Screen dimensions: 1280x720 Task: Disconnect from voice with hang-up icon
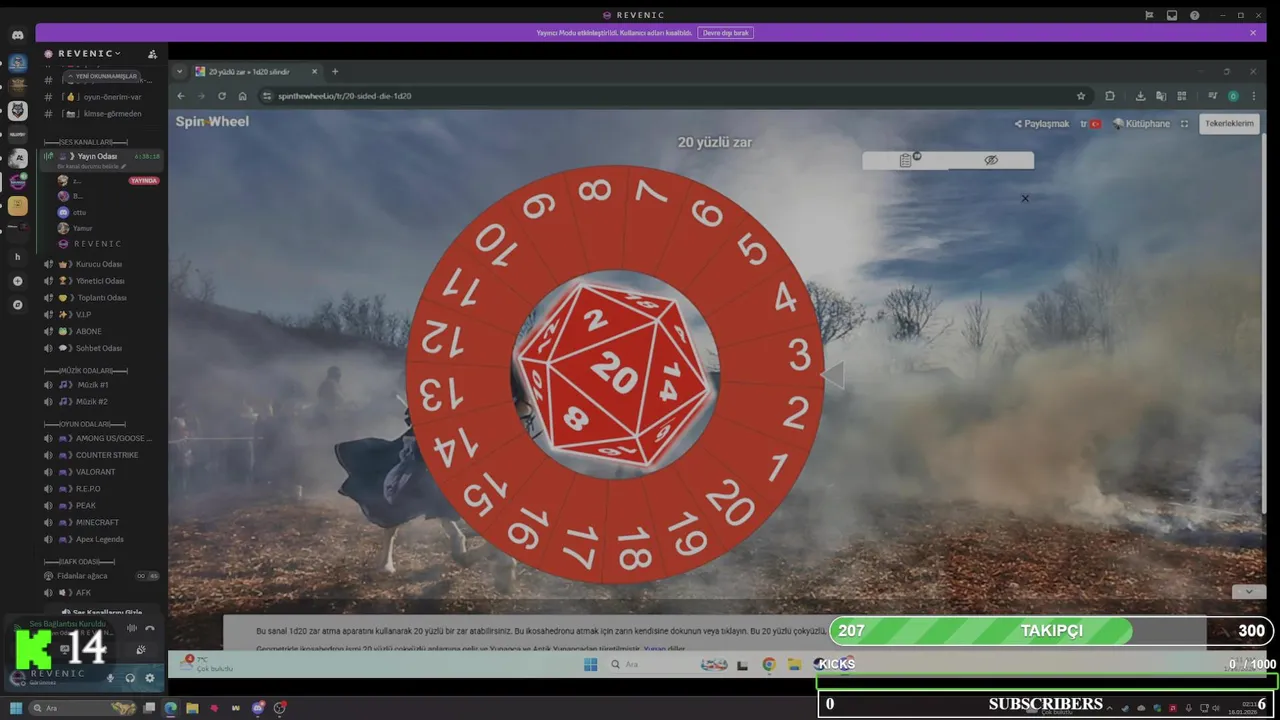(150, 628)
